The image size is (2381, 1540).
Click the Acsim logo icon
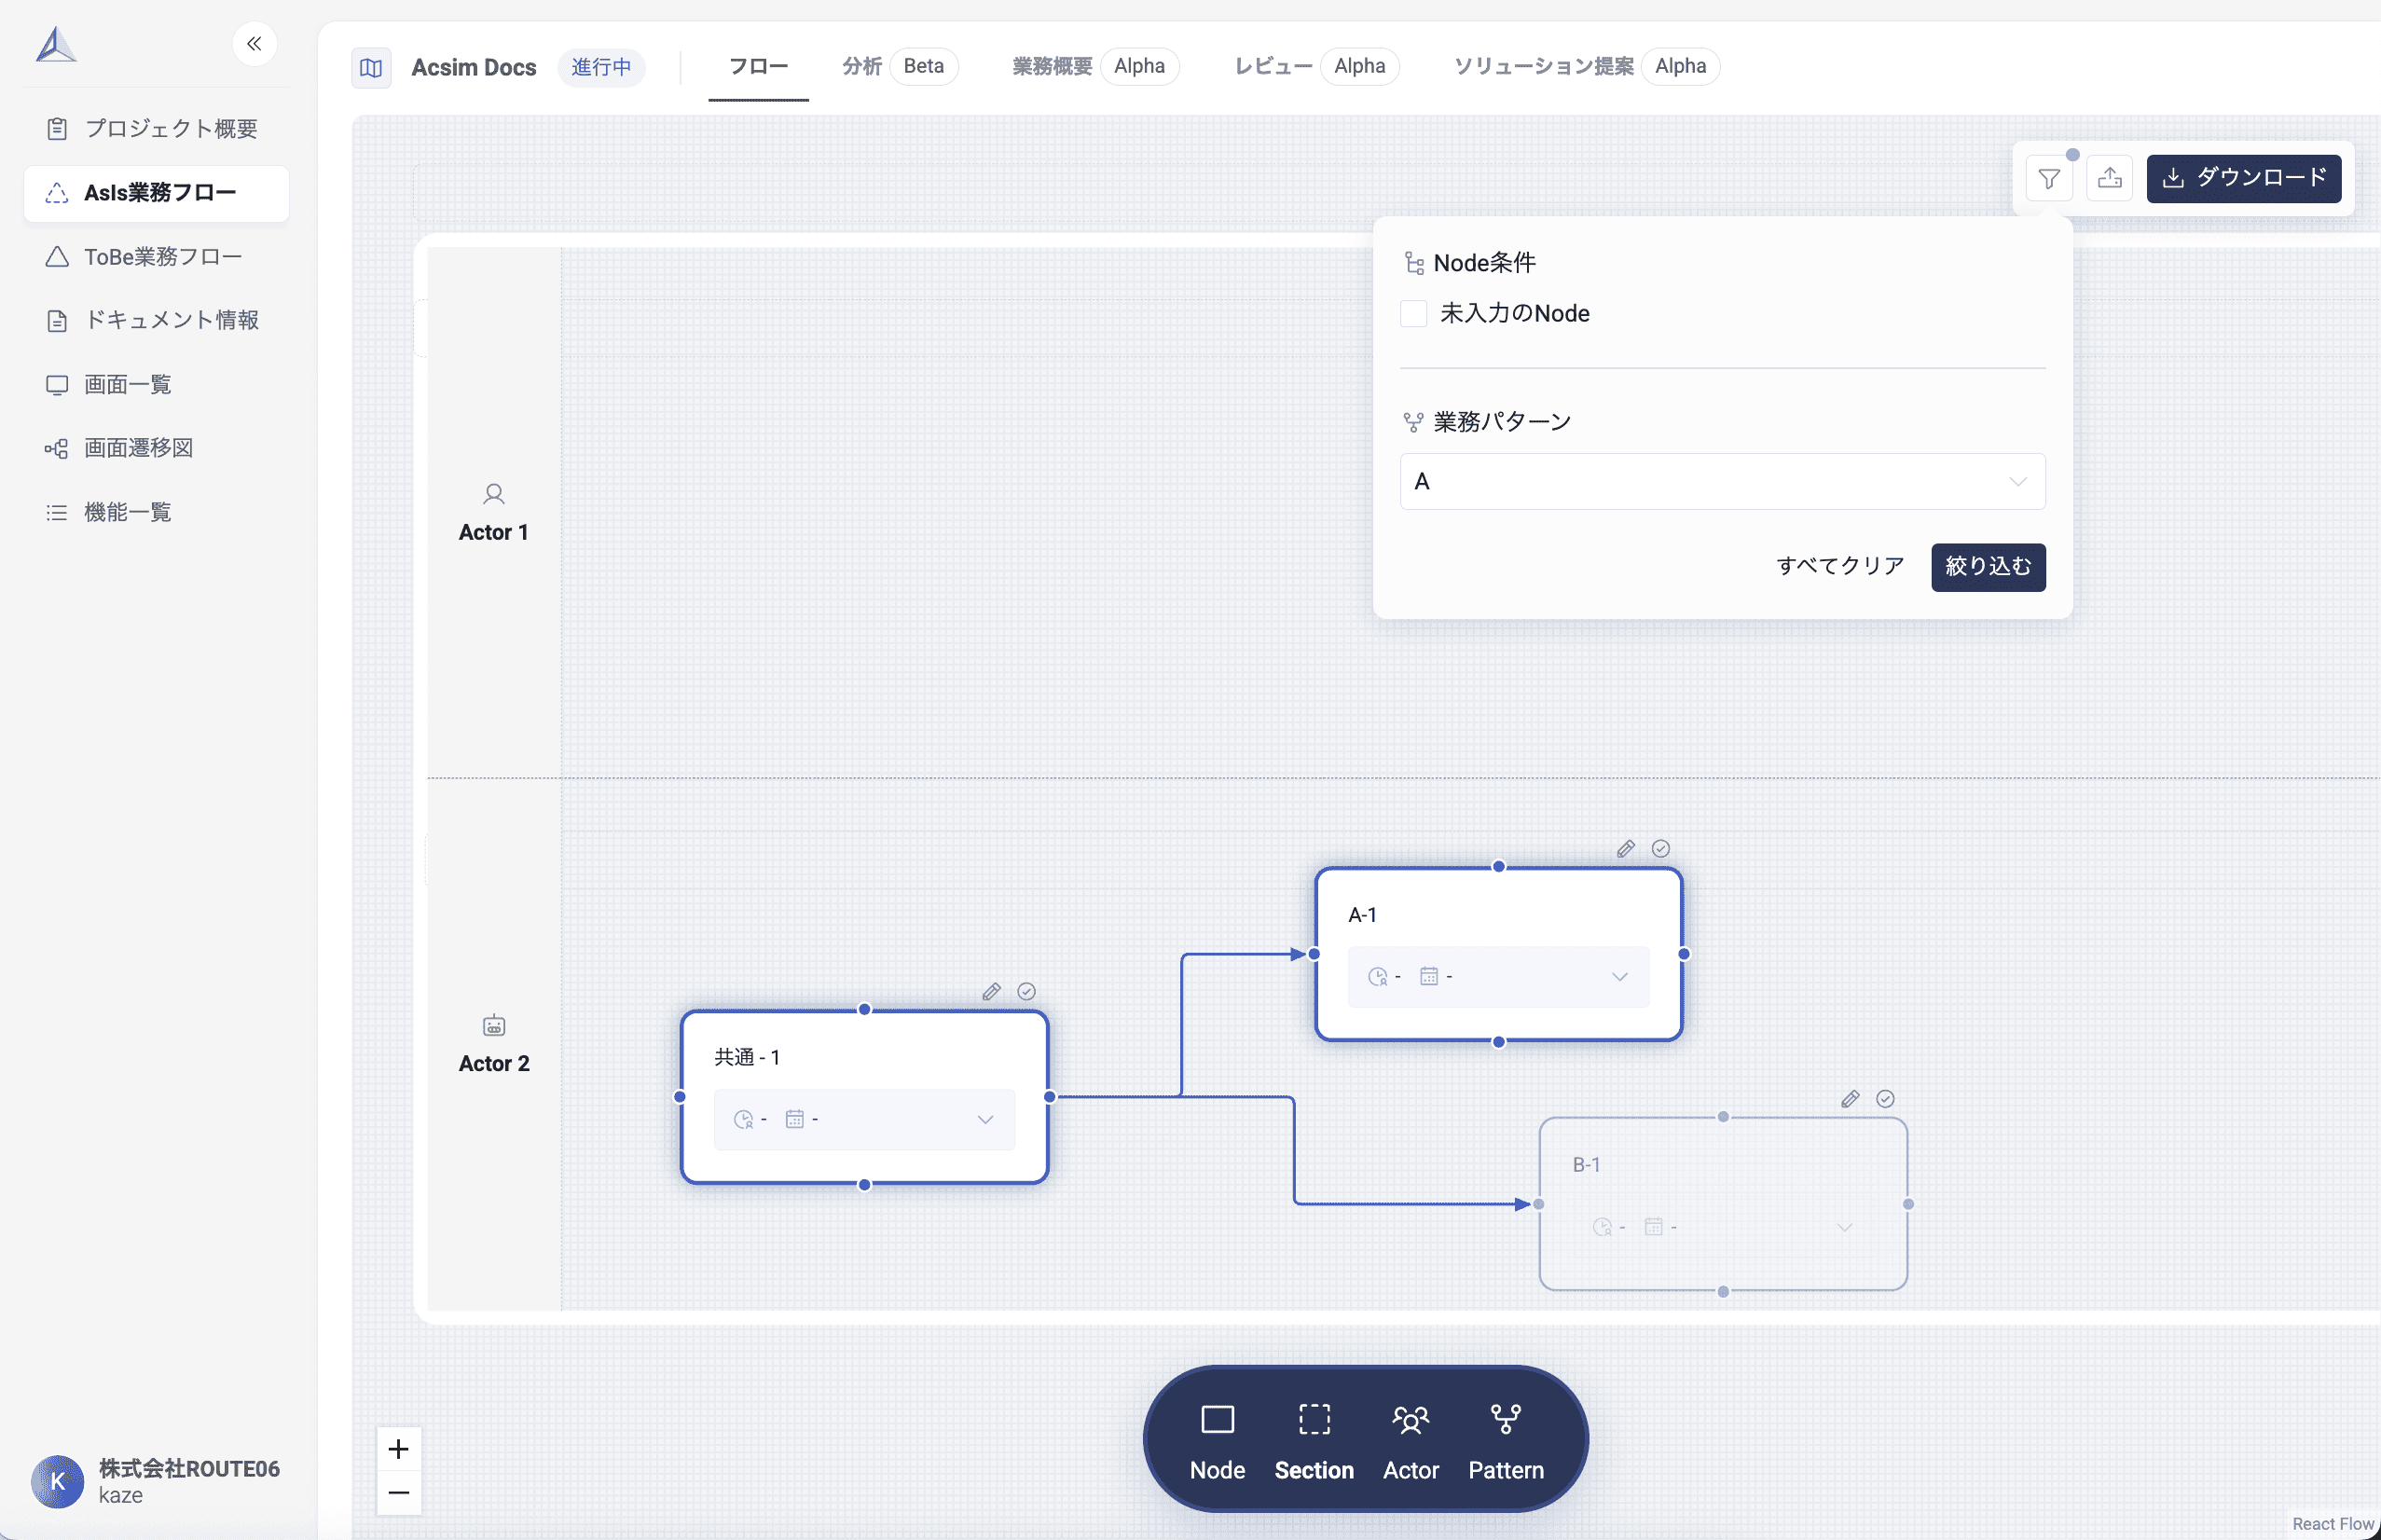pyautogui.click(x=56, y=44)
